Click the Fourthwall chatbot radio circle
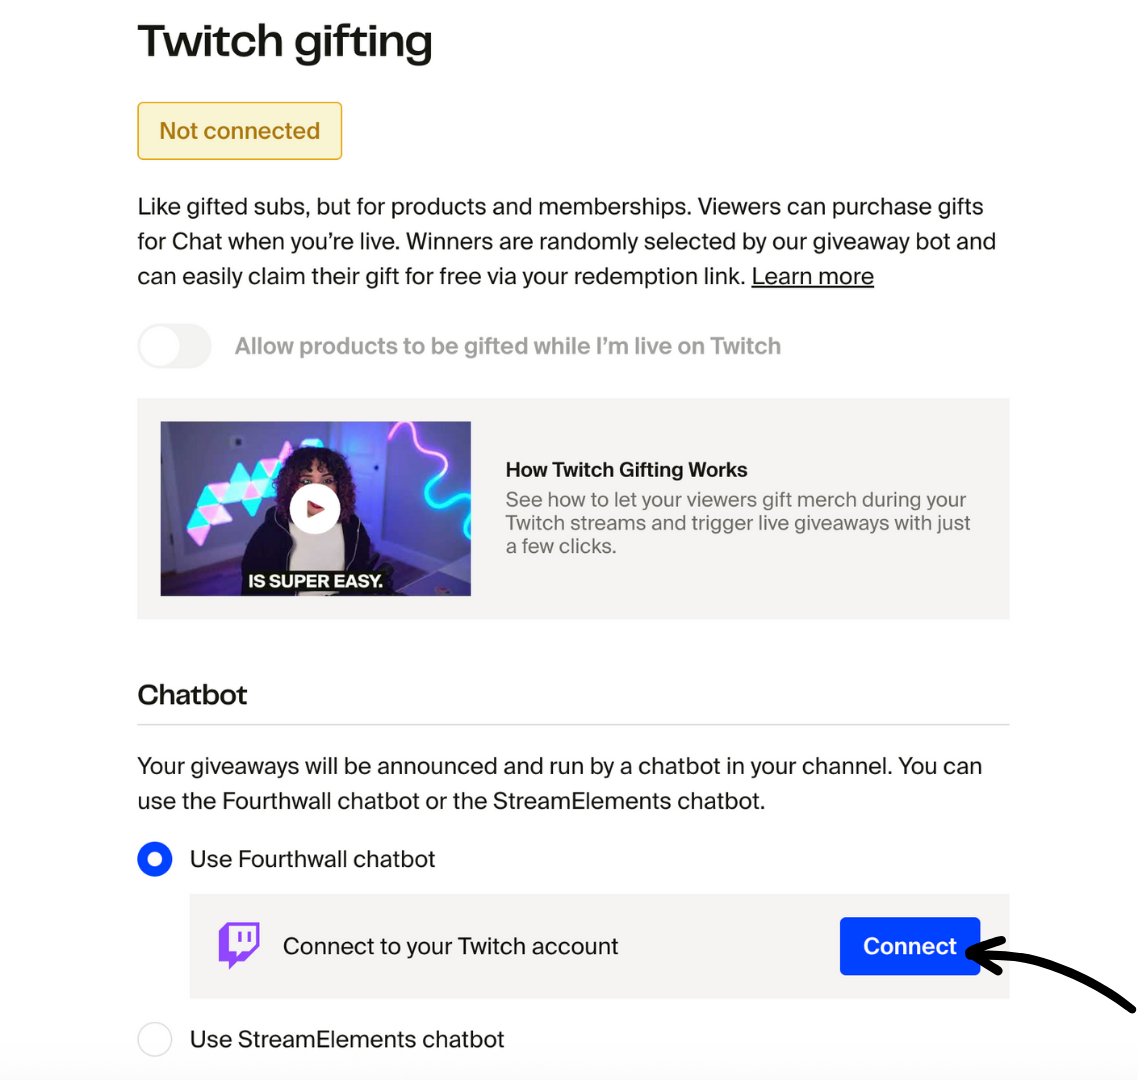This screenshot has width=1138, height=1080. 155,858
